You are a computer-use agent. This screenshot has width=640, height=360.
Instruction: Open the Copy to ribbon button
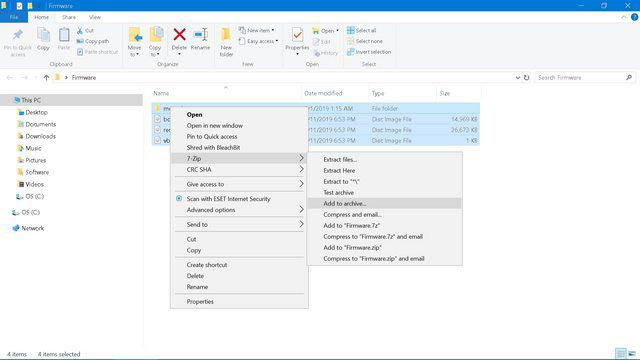point(156,42)
